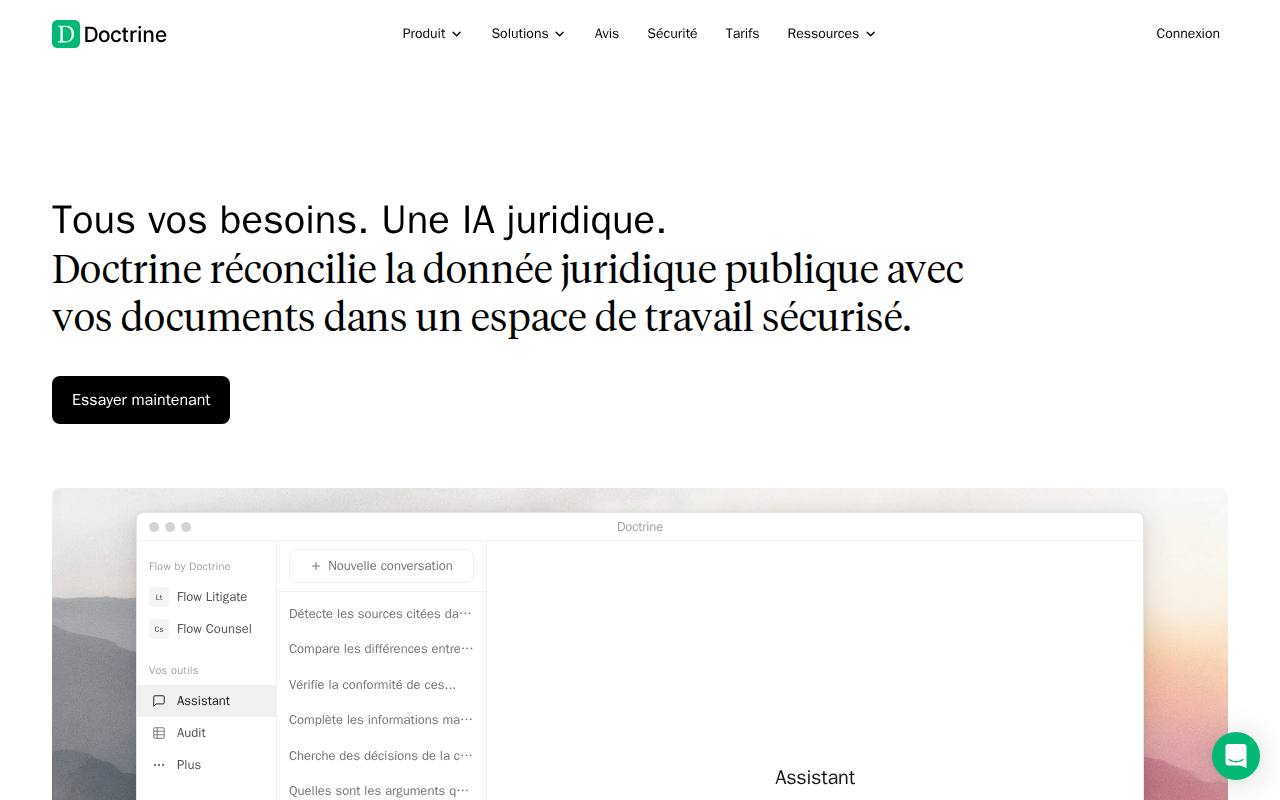Expand the Produit dropdown menu

432,34
